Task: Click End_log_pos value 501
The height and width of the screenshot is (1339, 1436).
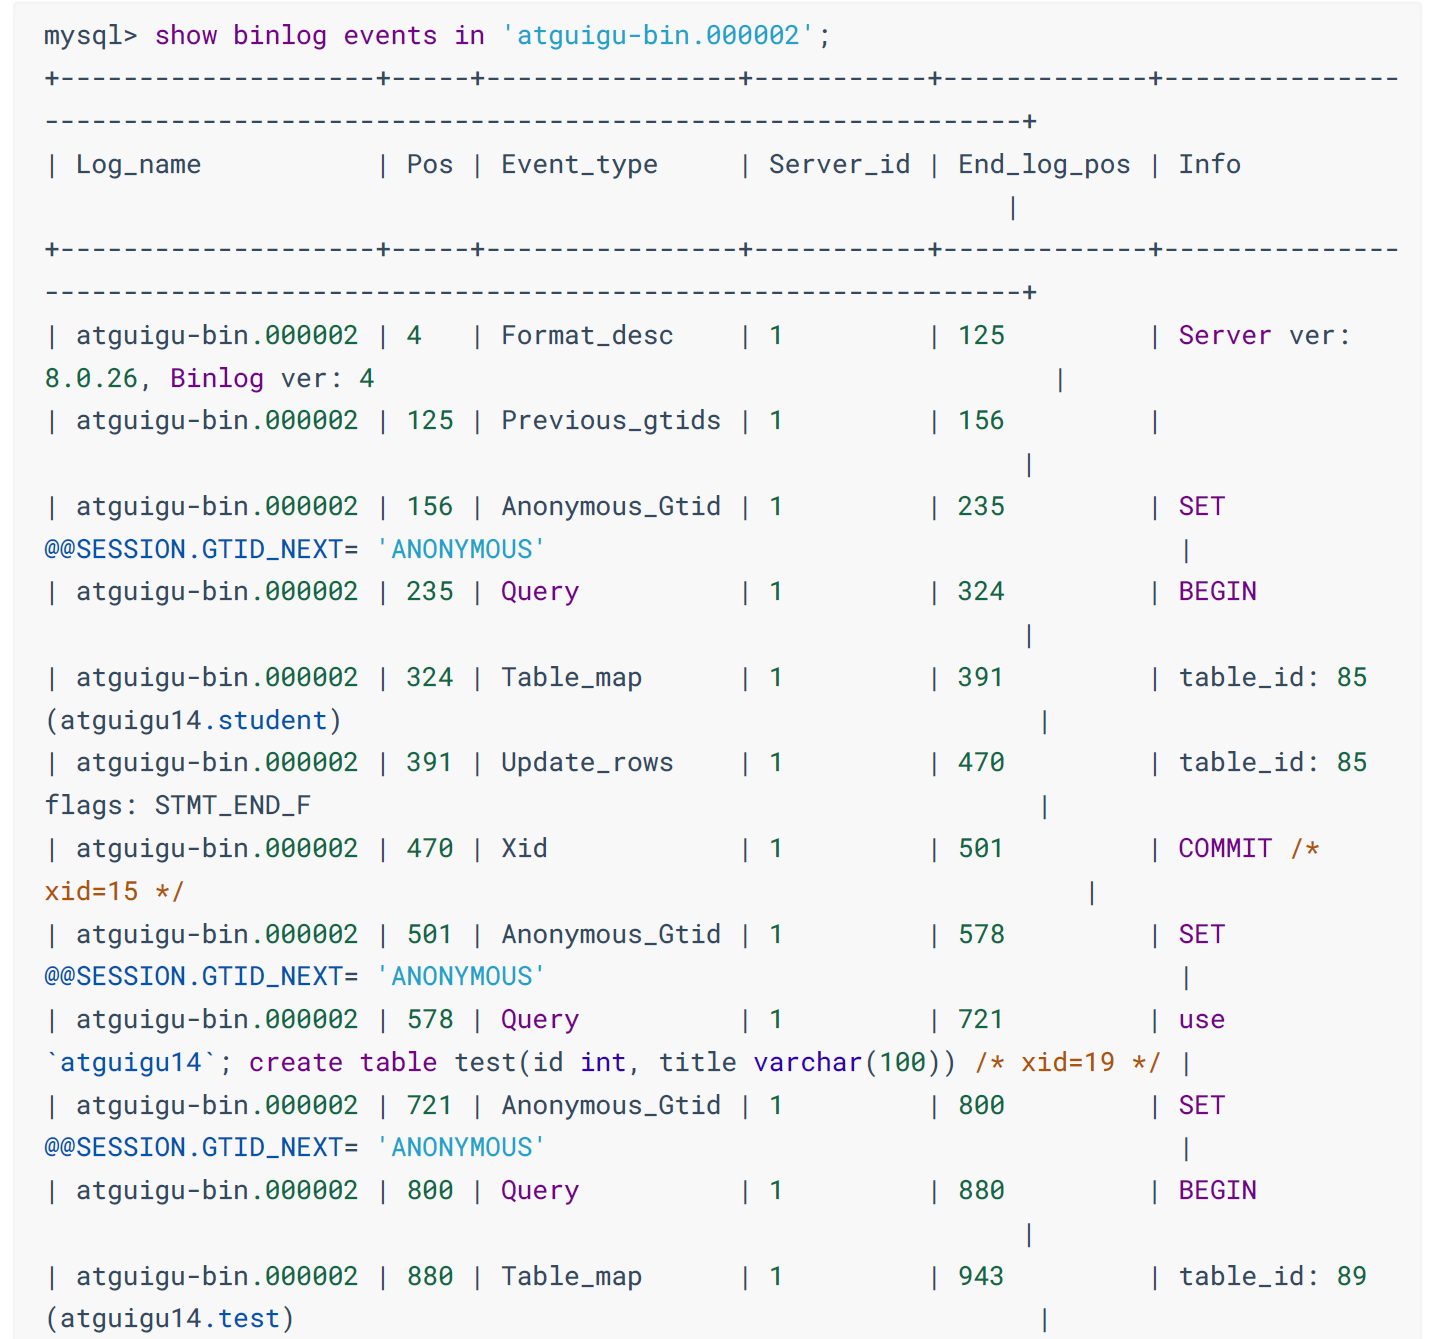Action: 981,849
